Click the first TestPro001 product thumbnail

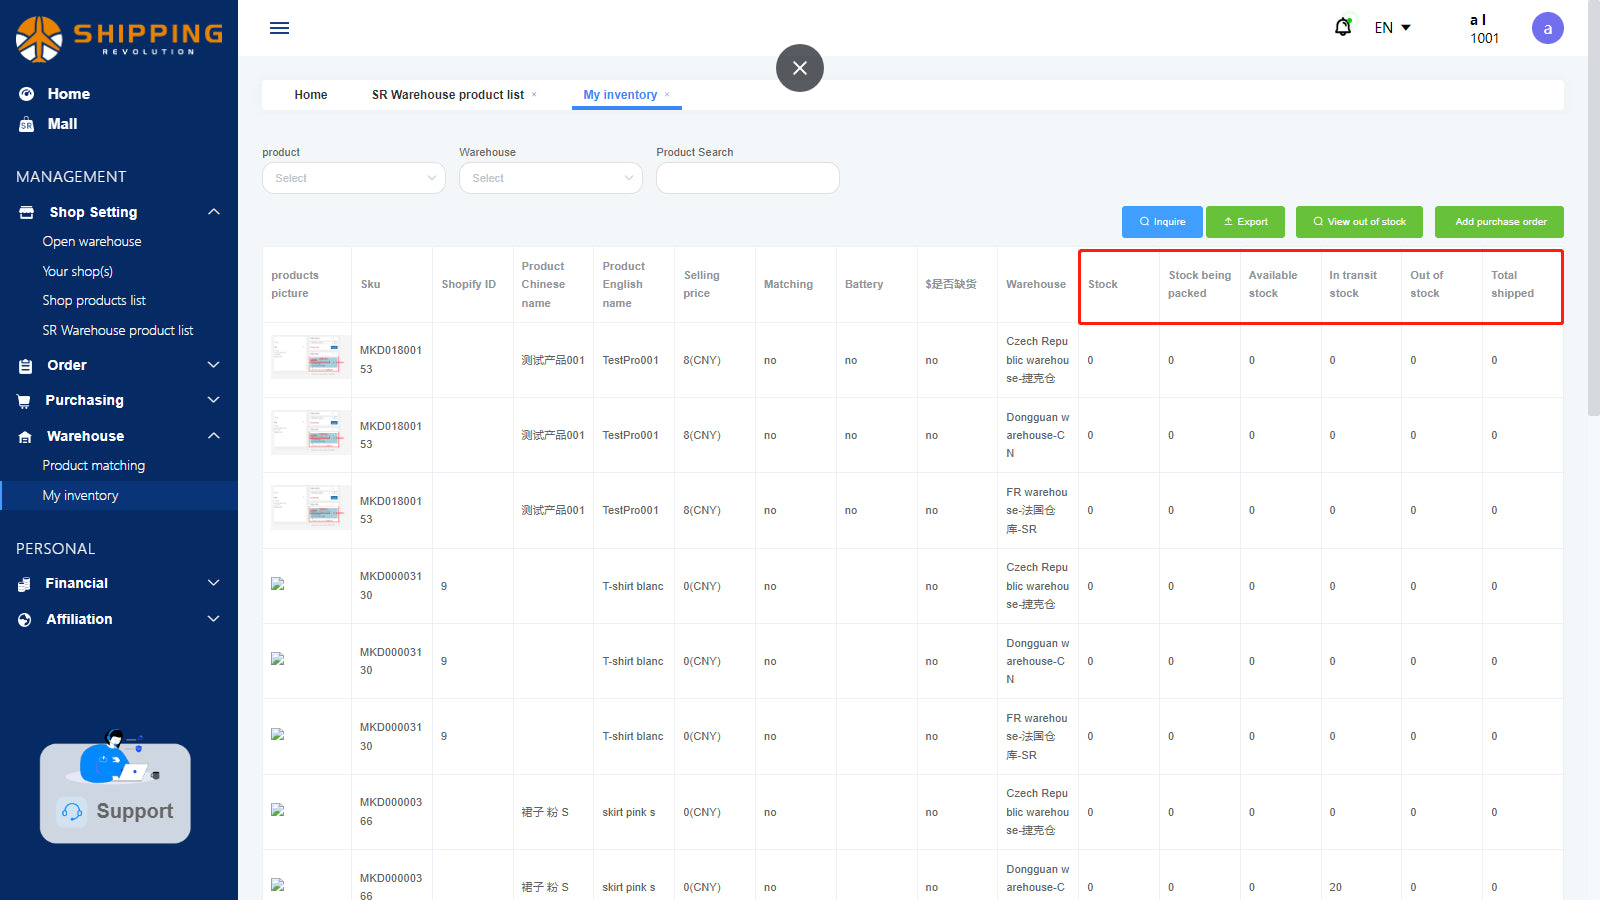pos(310,357)
